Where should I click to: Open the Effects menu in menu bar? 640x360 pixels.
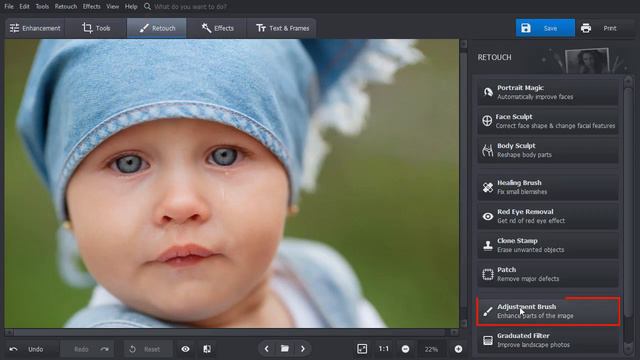[x=91, y=7]
